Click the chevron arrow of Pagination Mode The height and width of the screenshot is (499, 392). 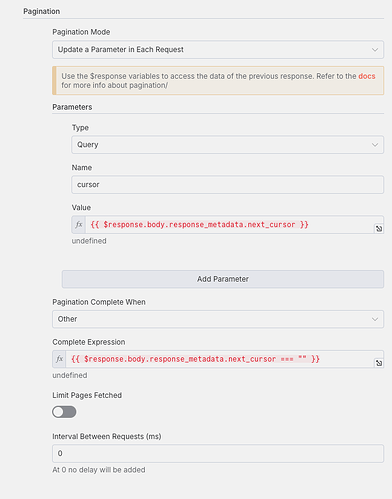tap(375, 50)
